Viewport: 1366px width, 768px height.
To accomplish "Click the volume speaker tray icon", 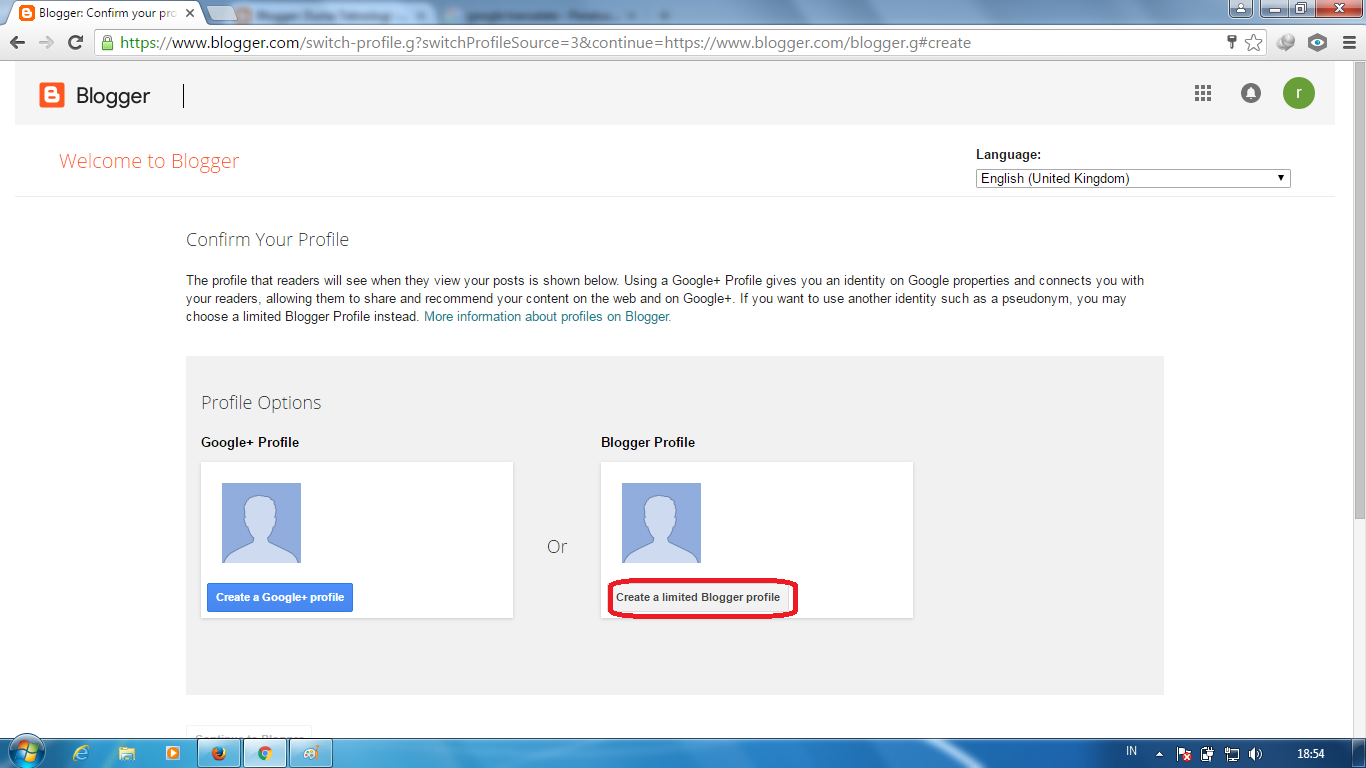I will click(1256, 754).
